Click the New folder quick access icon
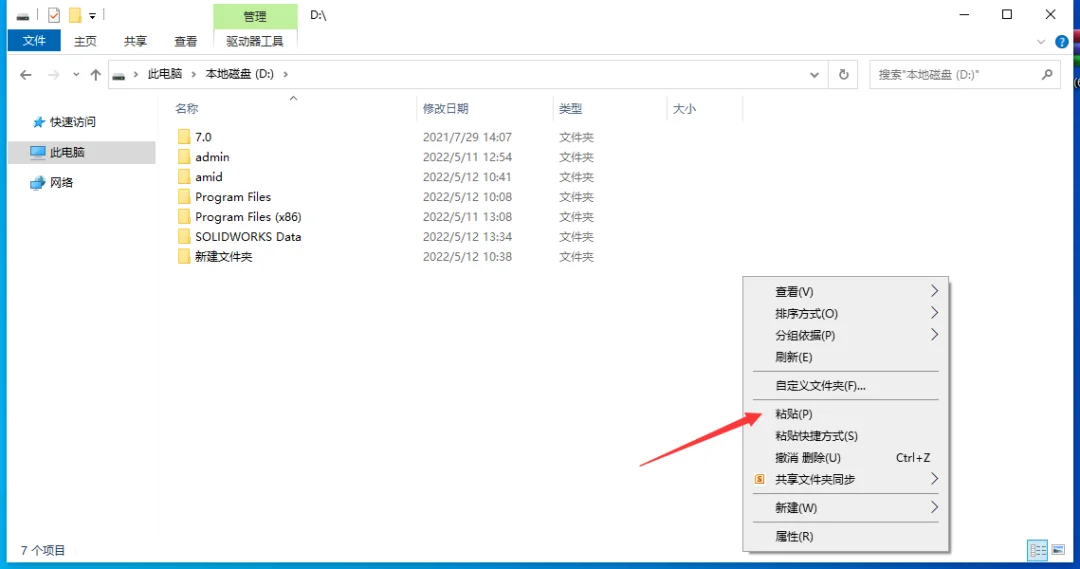 coord(74,14)
